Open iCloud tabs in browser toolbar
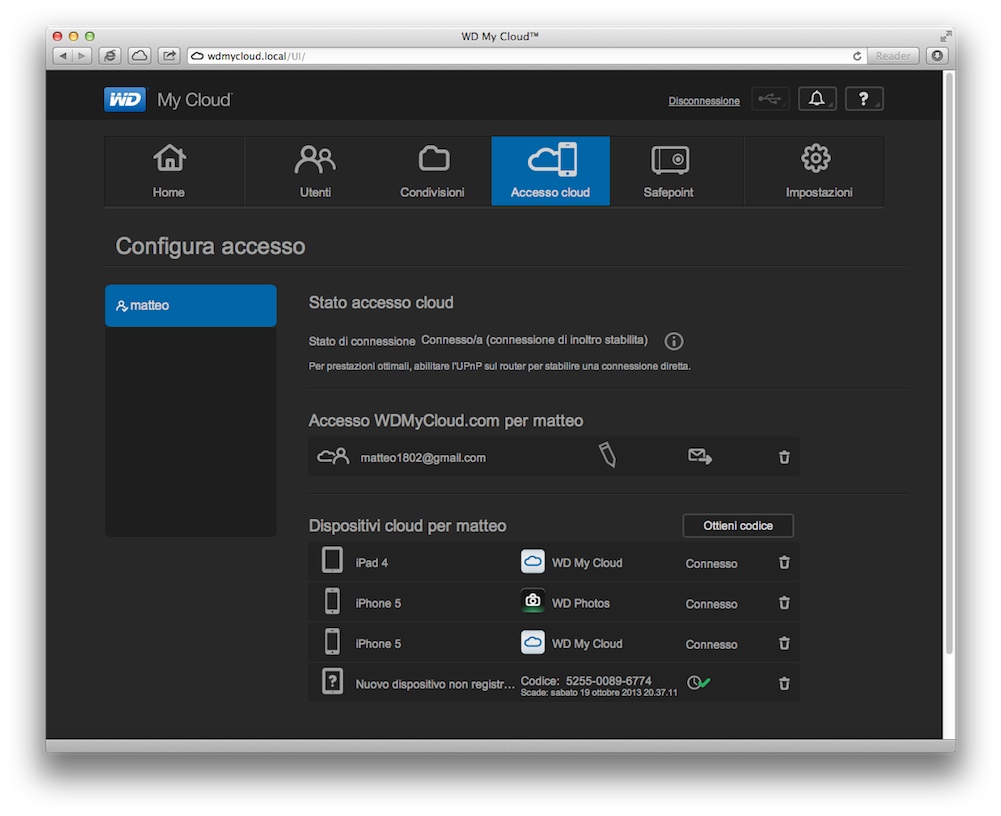Viewport: 1001px width, 816px height. 139,56
